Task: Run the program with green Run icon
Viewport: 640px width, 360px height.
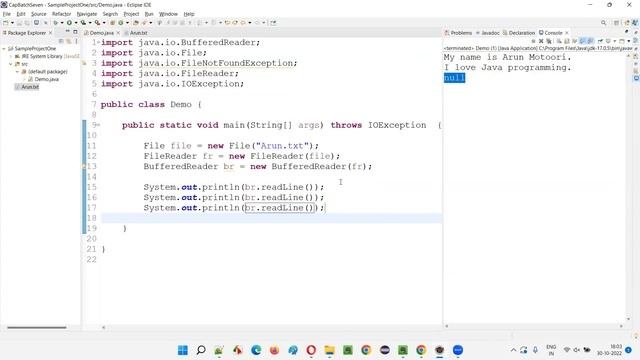Action: click(69, 23)
